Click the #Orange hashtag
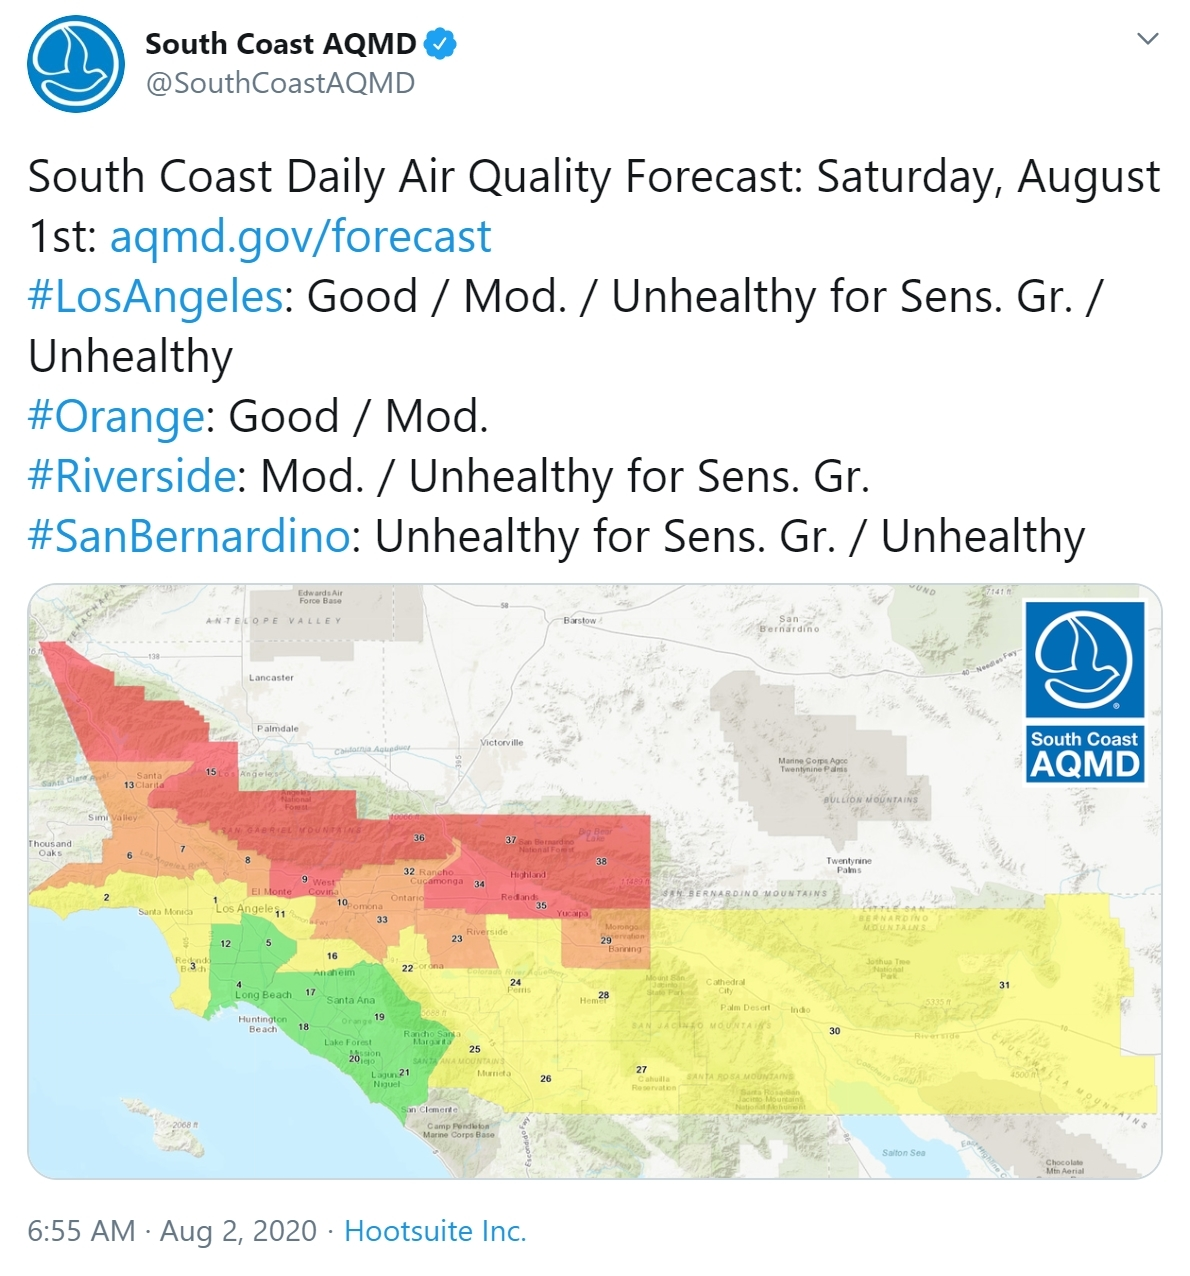 [116, 417]
